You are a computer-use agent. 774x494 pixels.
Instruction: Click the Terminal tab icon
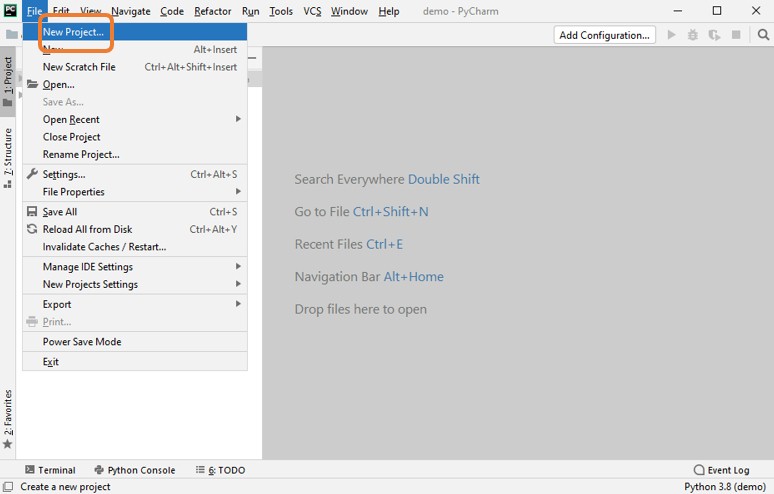[30, 470]
